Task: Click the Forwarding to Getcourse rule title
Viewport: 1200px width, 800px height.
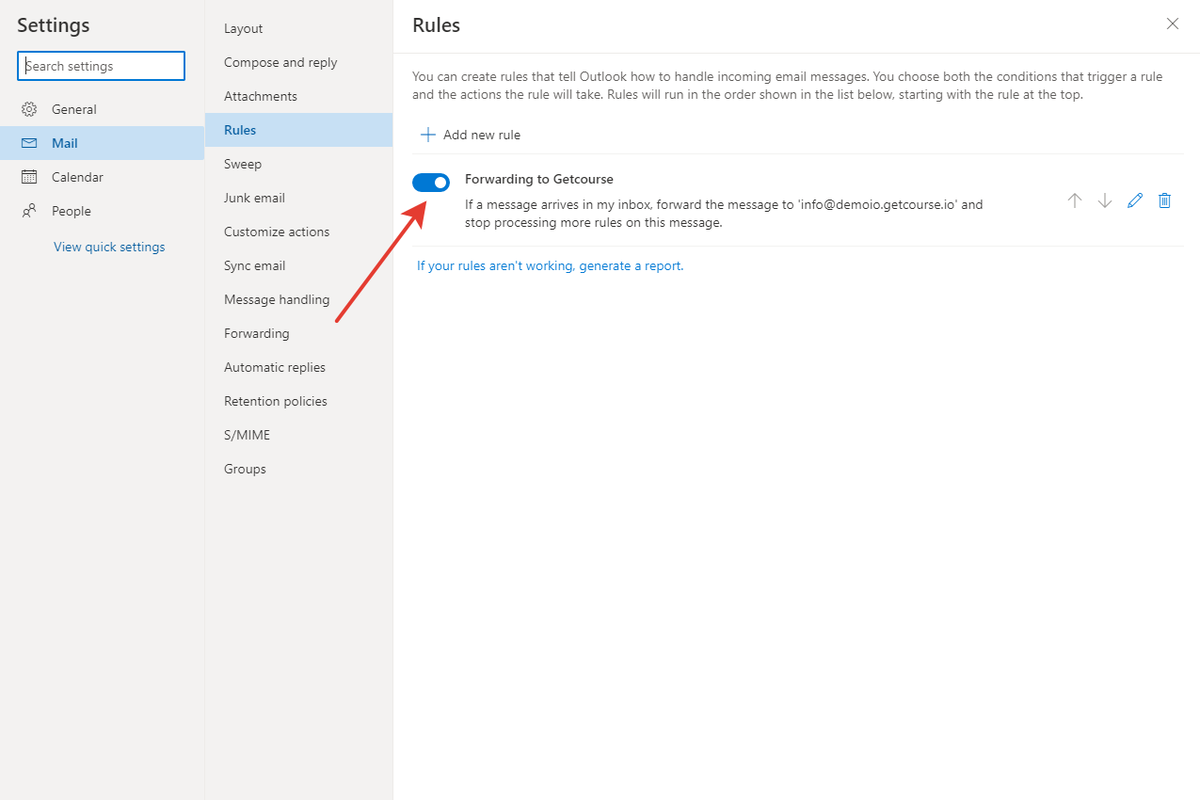Action: point(539,179)
